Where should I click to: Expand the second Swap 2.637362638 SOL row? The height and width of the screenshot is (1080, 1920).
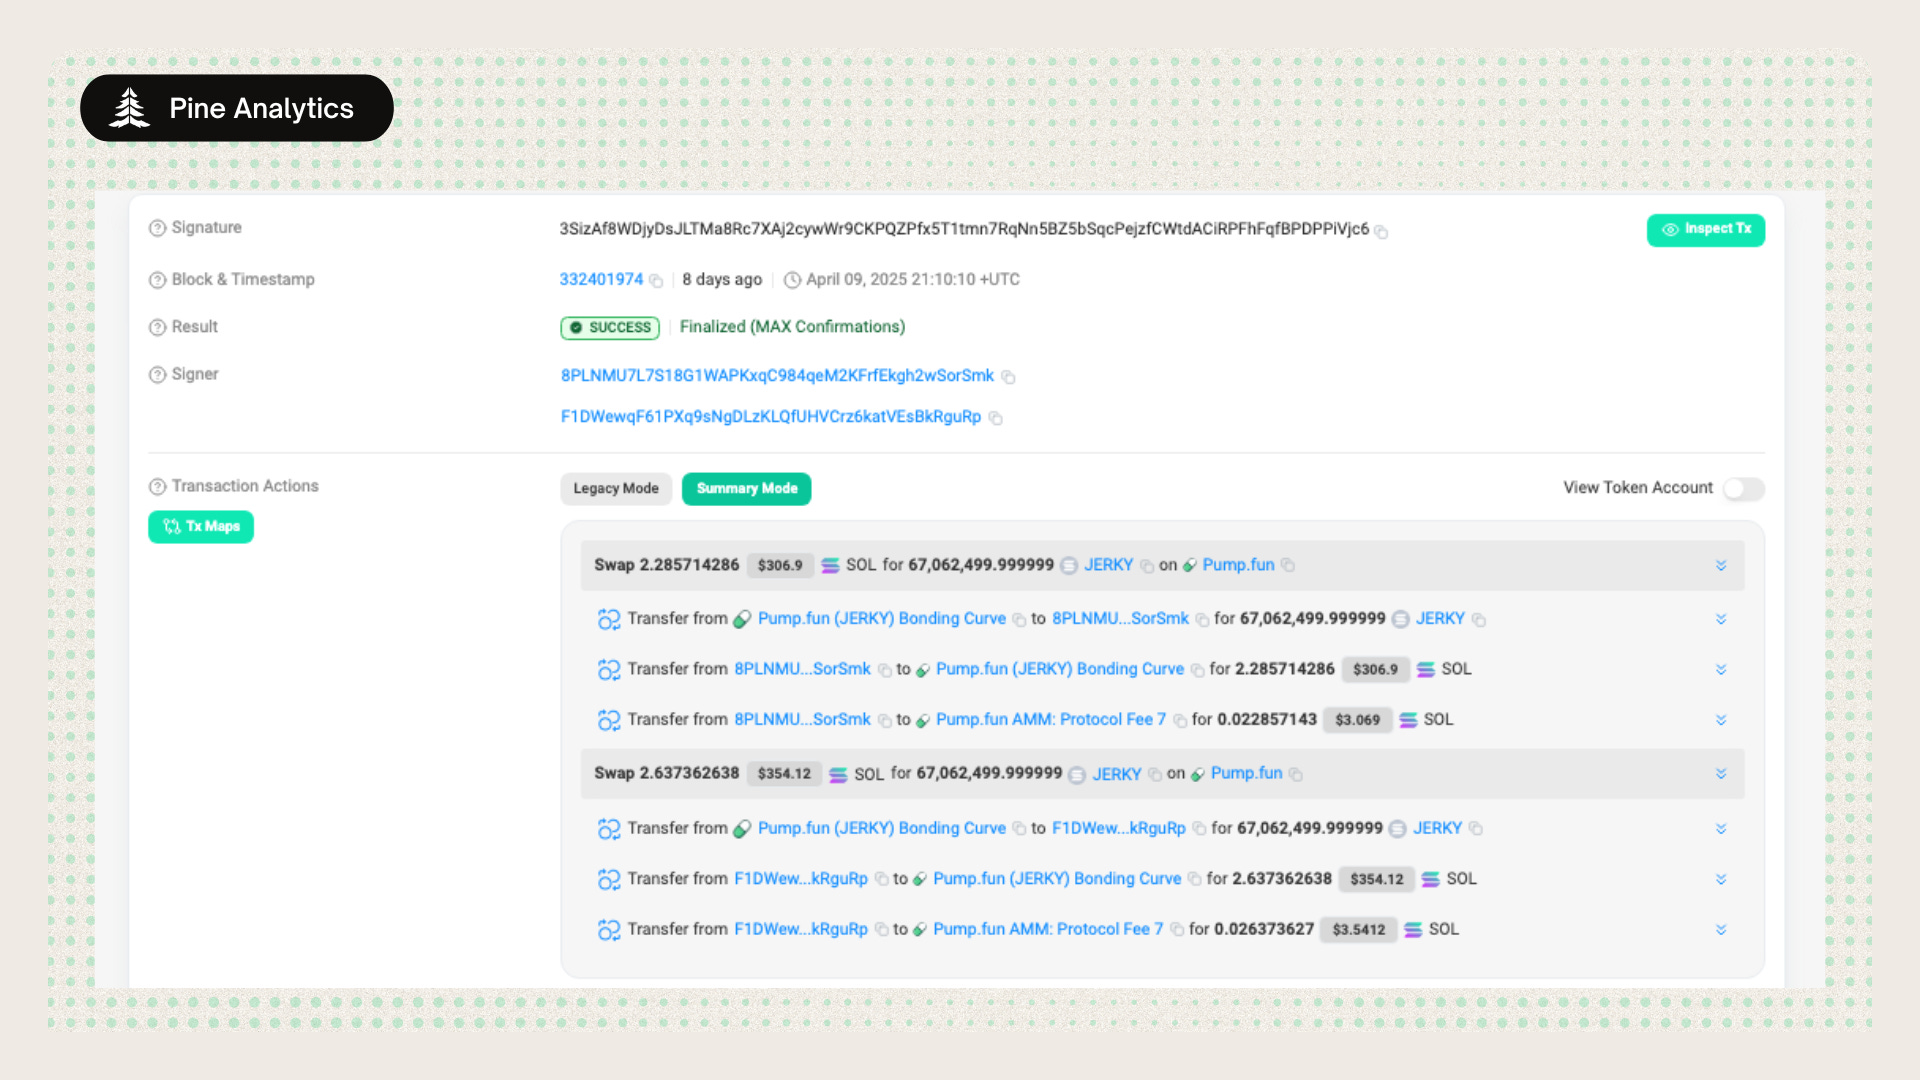(x=1721, y=774)
